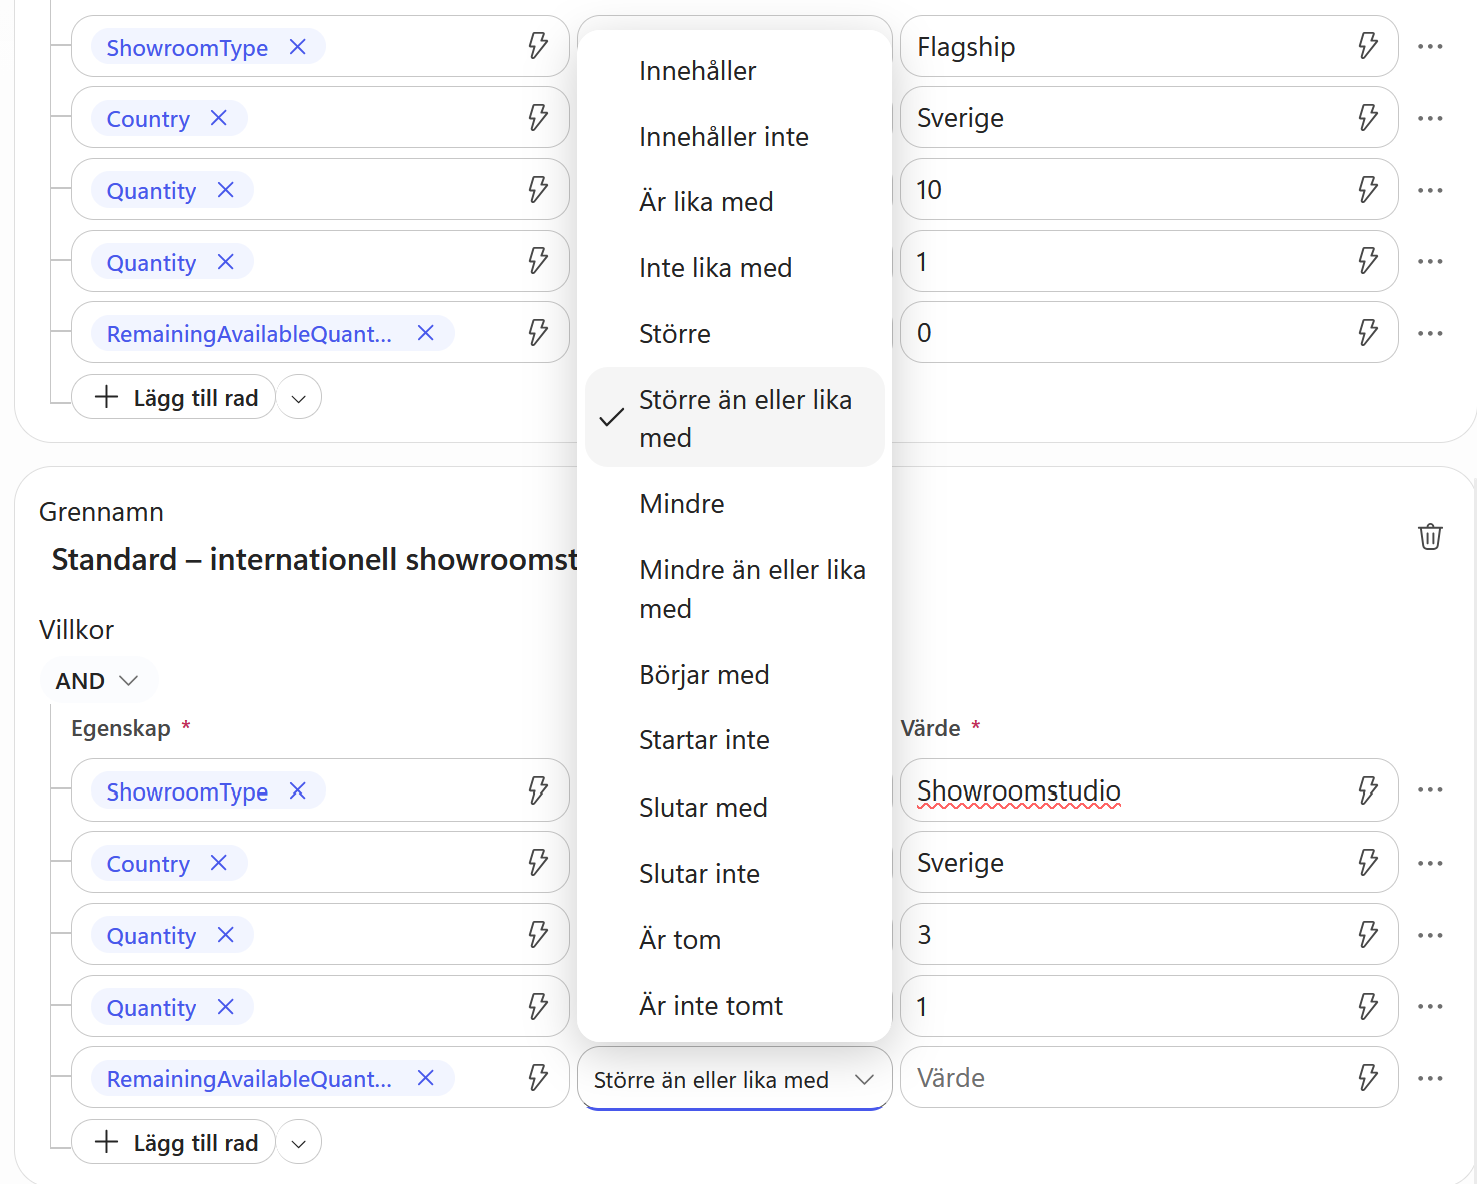Select the Mindre operator option
The height and width of the screenshot is (1184, 1477).
pos(735,504)
